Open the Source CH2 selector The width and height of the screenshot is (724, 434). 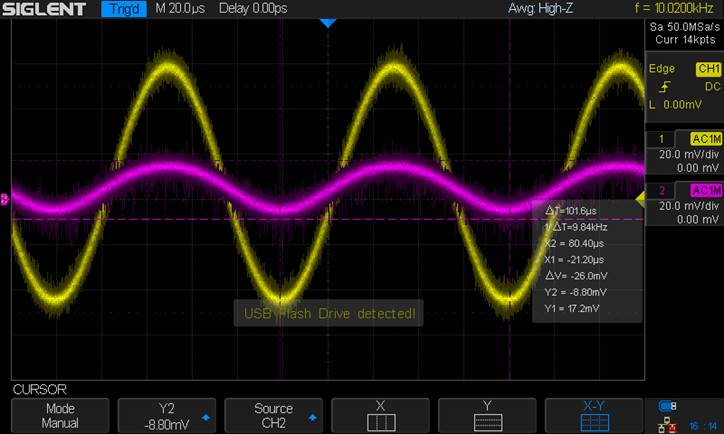[273, 416]
